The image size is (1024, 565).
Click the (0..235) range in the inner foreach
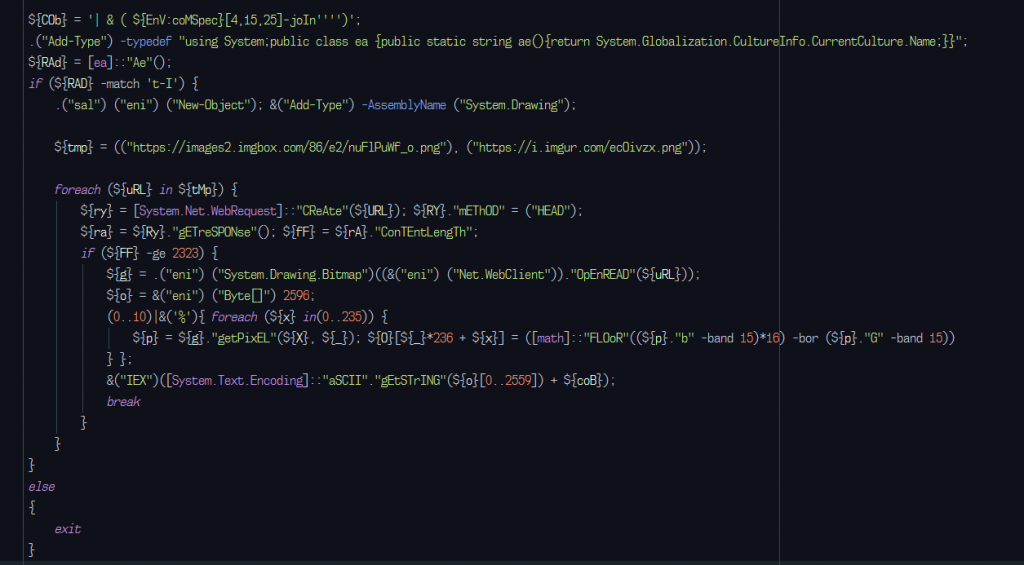[351, 317]
